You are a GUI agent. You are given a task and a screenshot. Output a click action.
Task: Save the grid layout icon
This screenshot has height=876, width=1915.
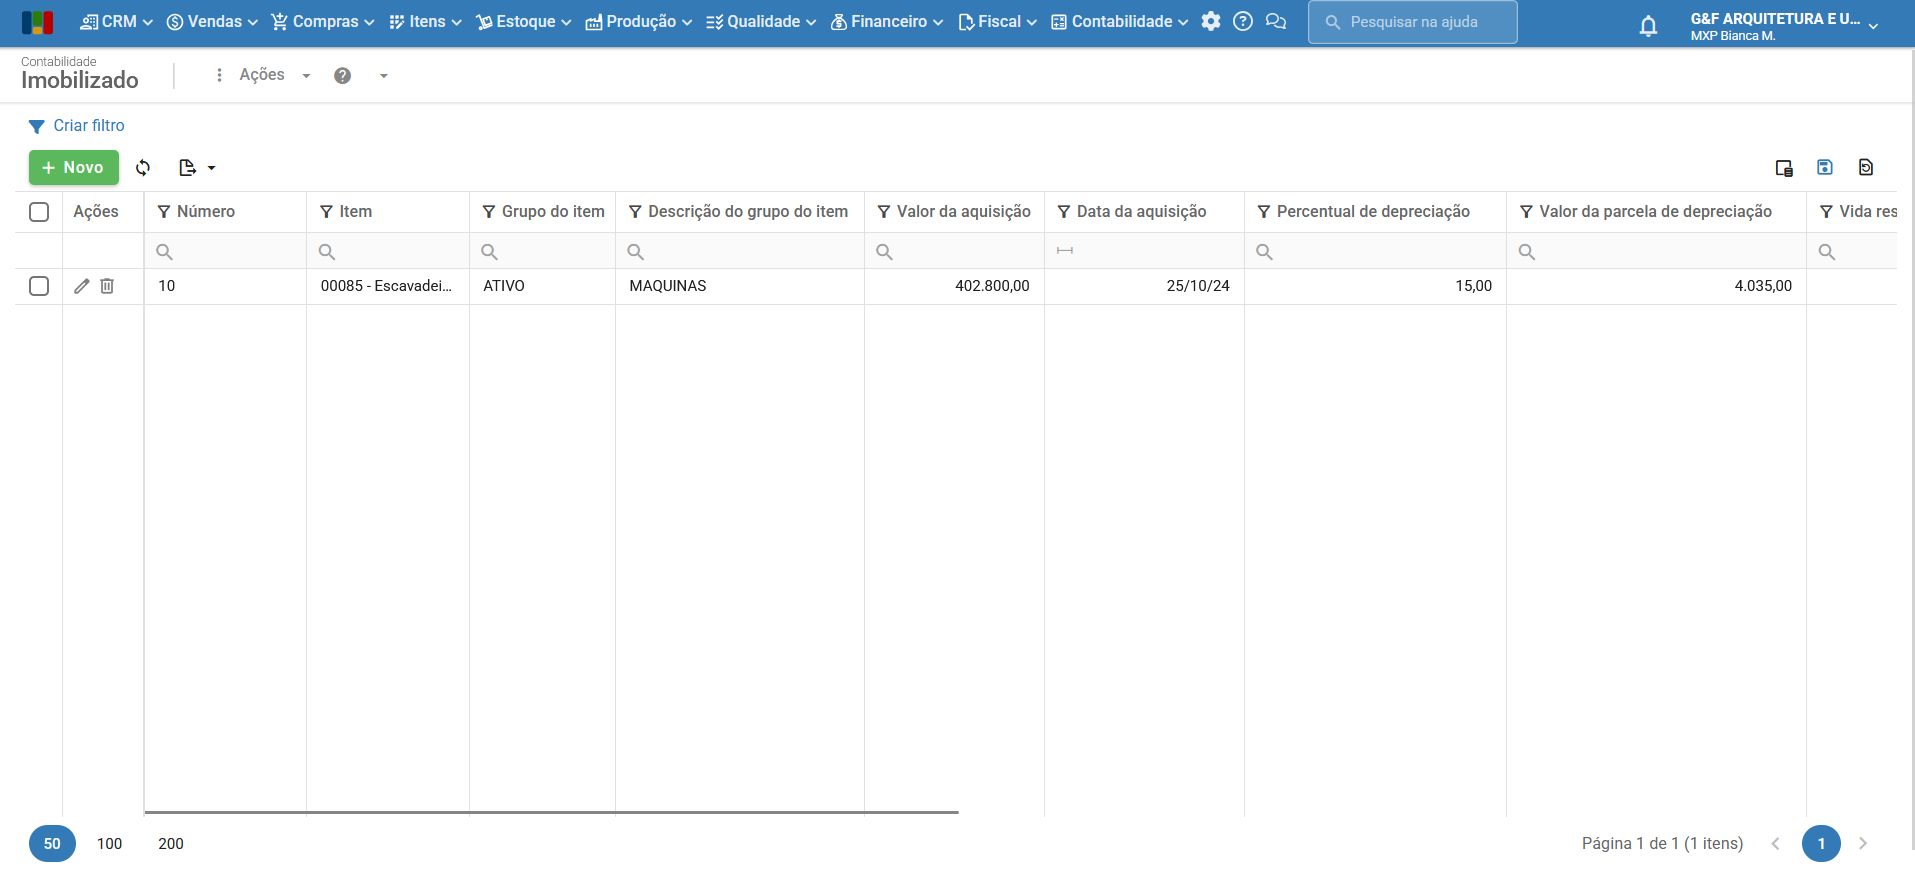[x=1825, y=167]
